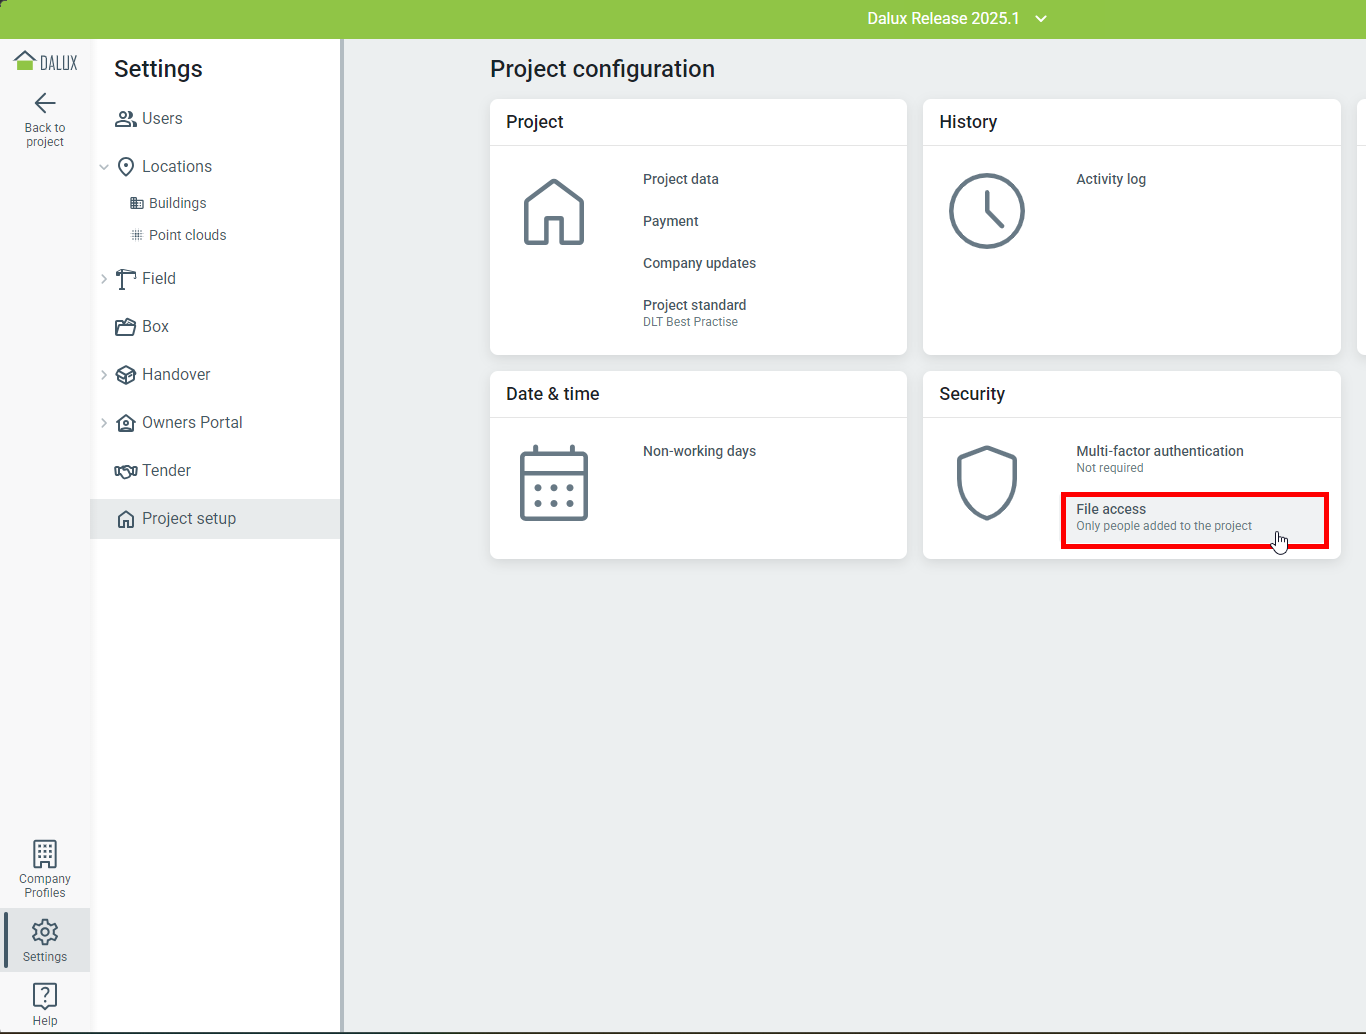Screen dimensions: 1366x1034
Task: Click the shield icon in the Security card
Action: coord(986,483)
